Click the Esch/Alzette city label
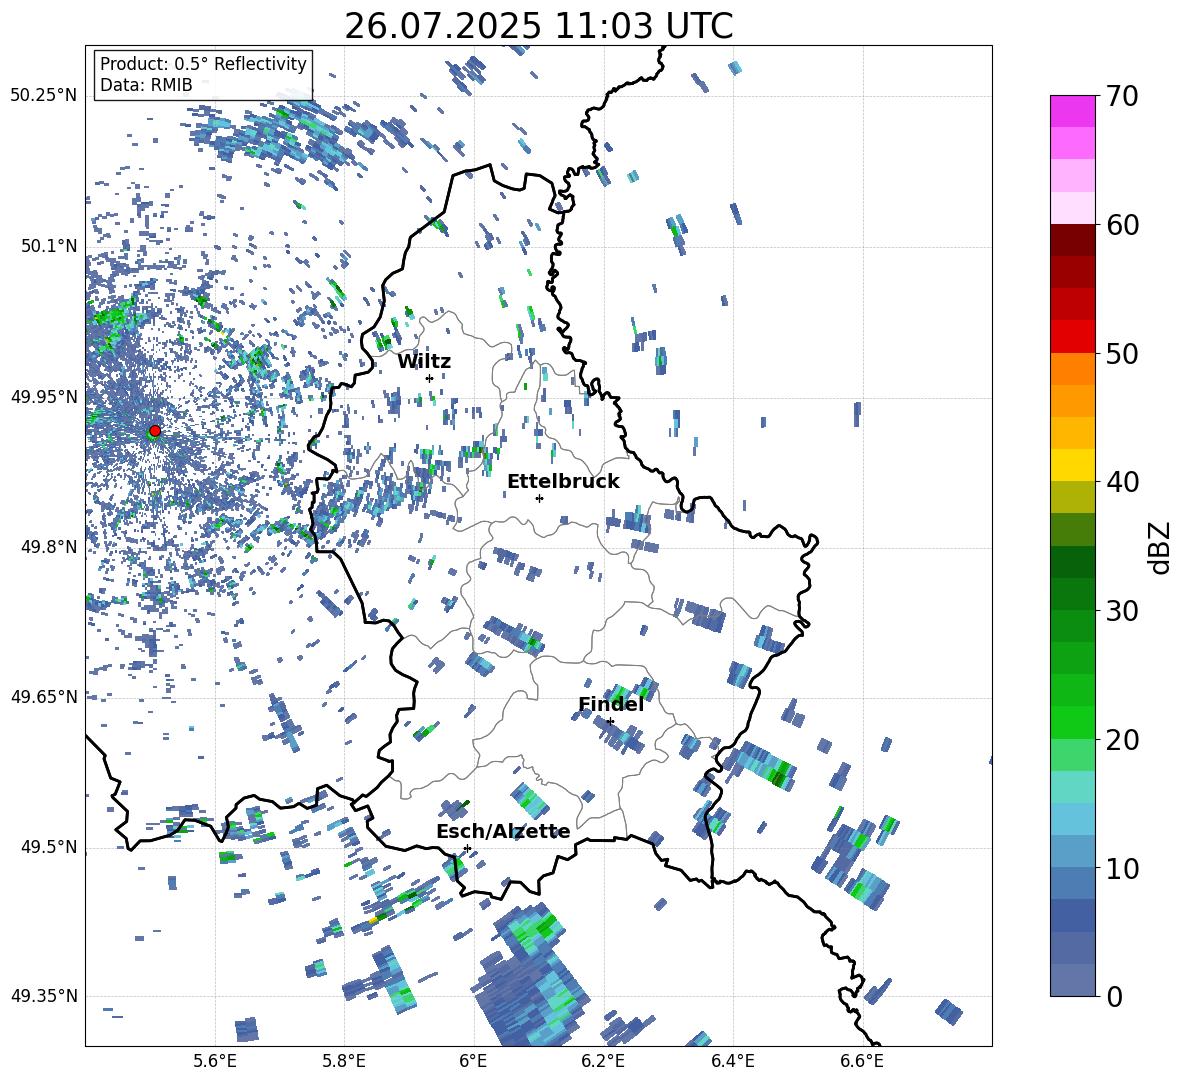The height and width of the screenshot is (1081, 1184). click(503, 831)
